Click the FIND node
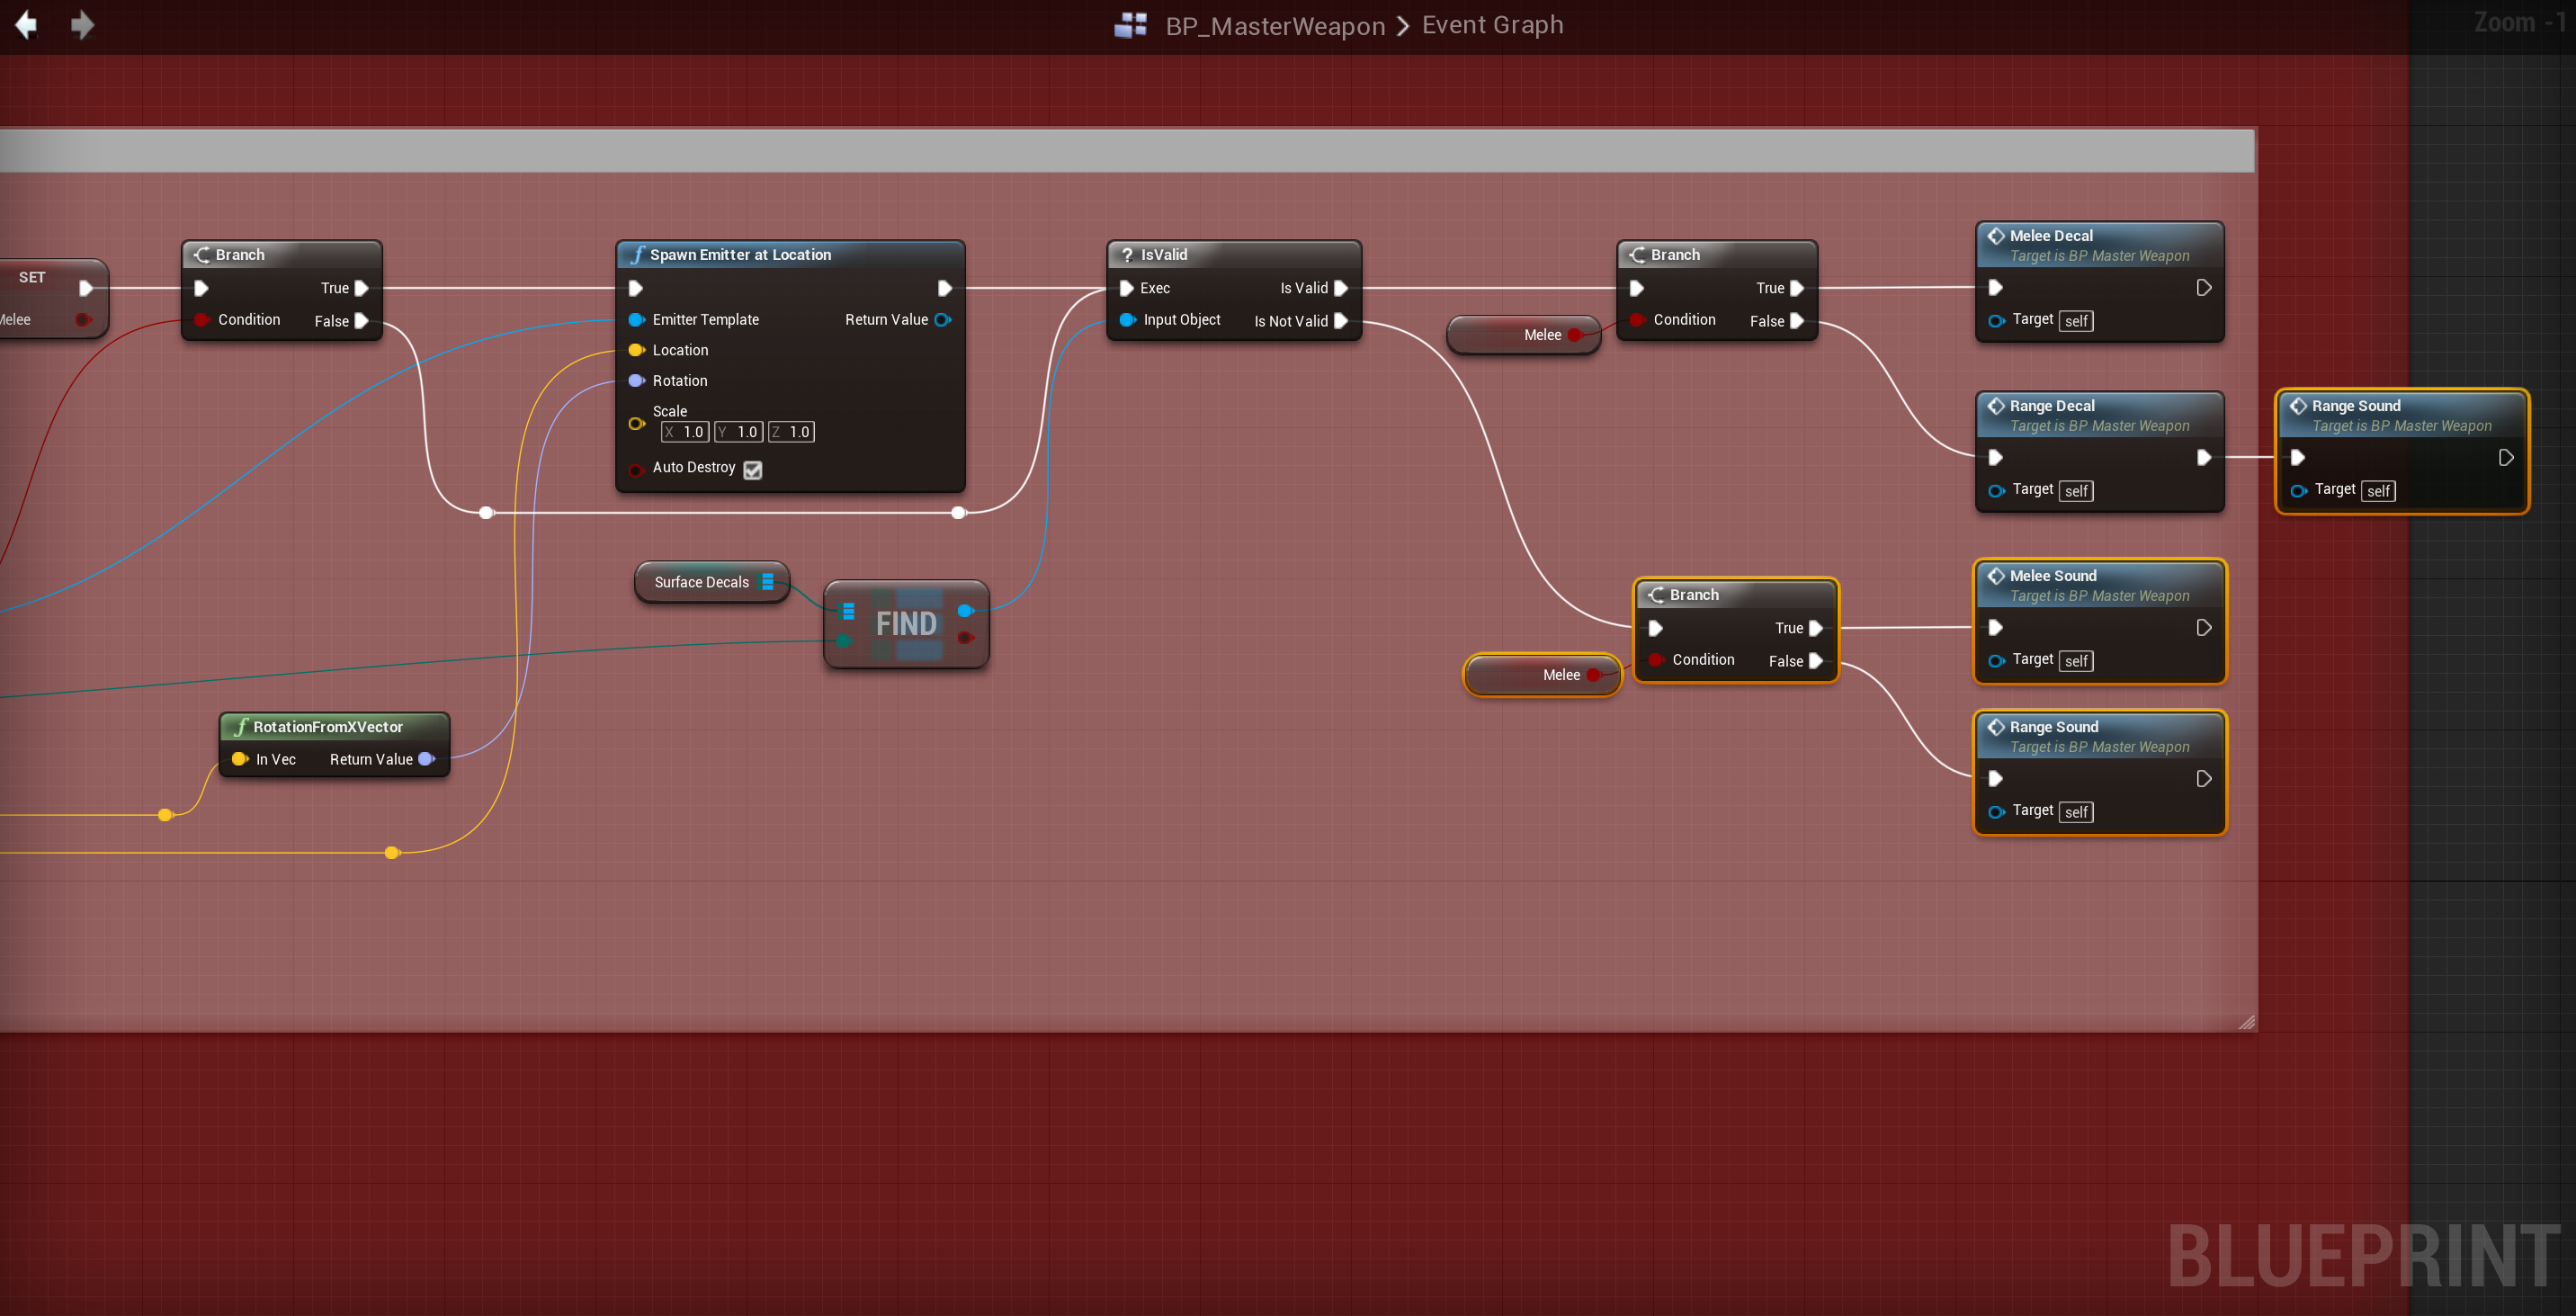Image resolution: width=2576 pixels, height=1316 pixels. 906,624
